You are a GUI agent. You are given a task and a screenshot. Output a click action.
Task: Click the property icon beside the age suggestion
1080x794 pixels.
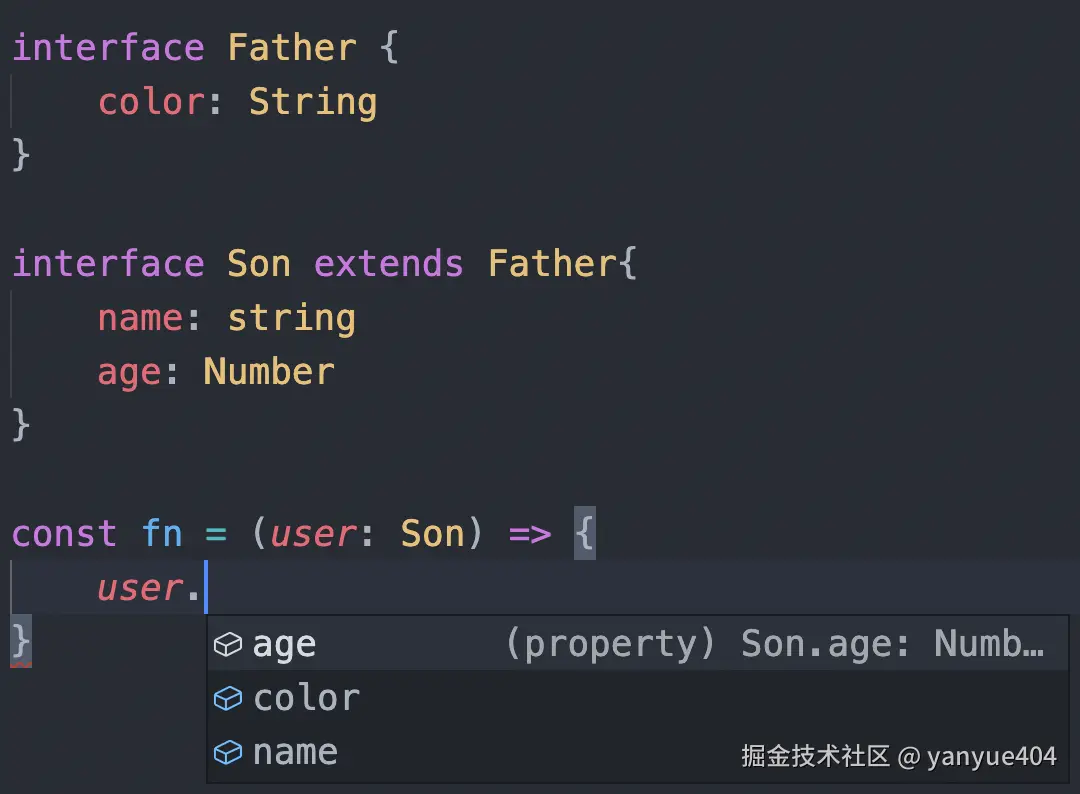pos(229,645)
